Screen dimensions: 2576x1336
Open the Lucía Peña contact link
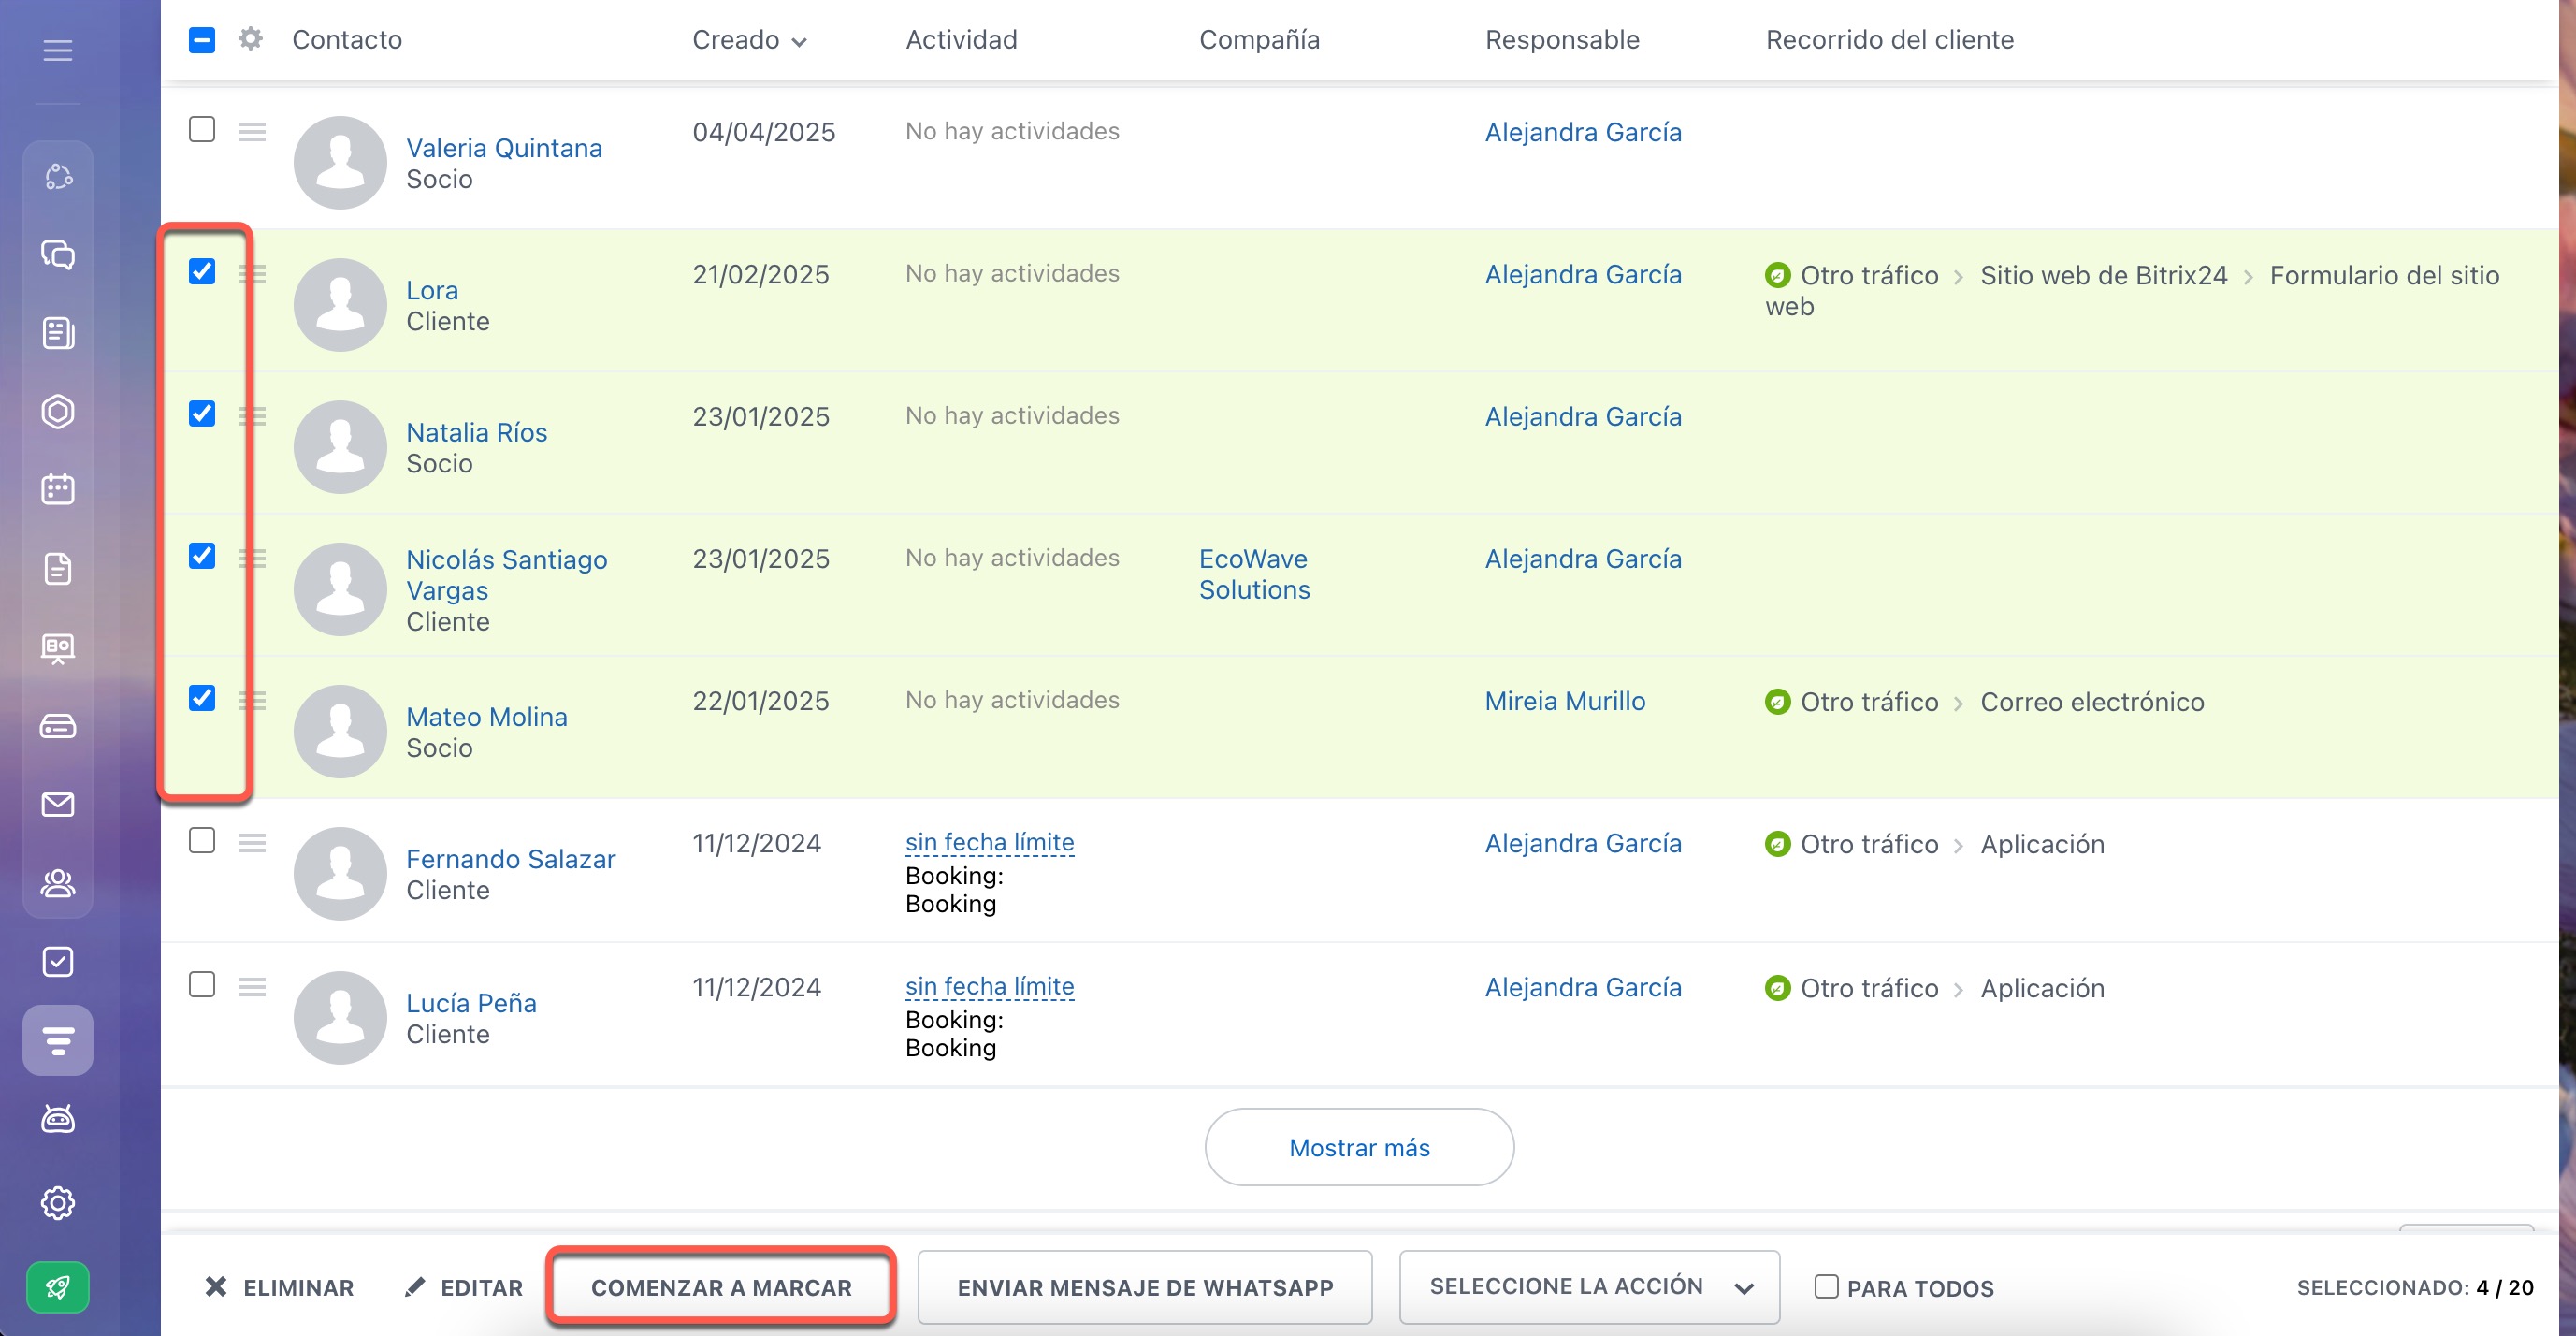471,1003
